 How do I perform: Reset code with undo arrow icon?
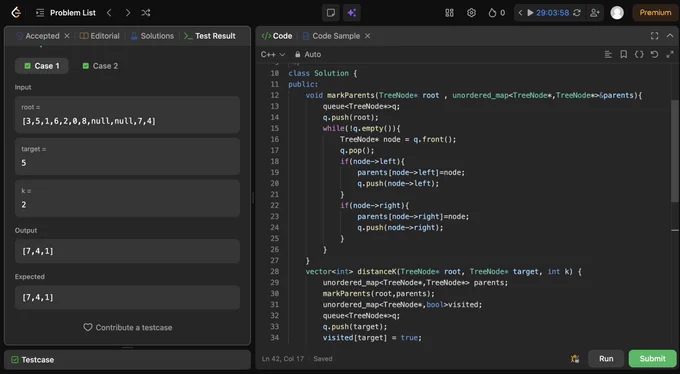(654, 54)
